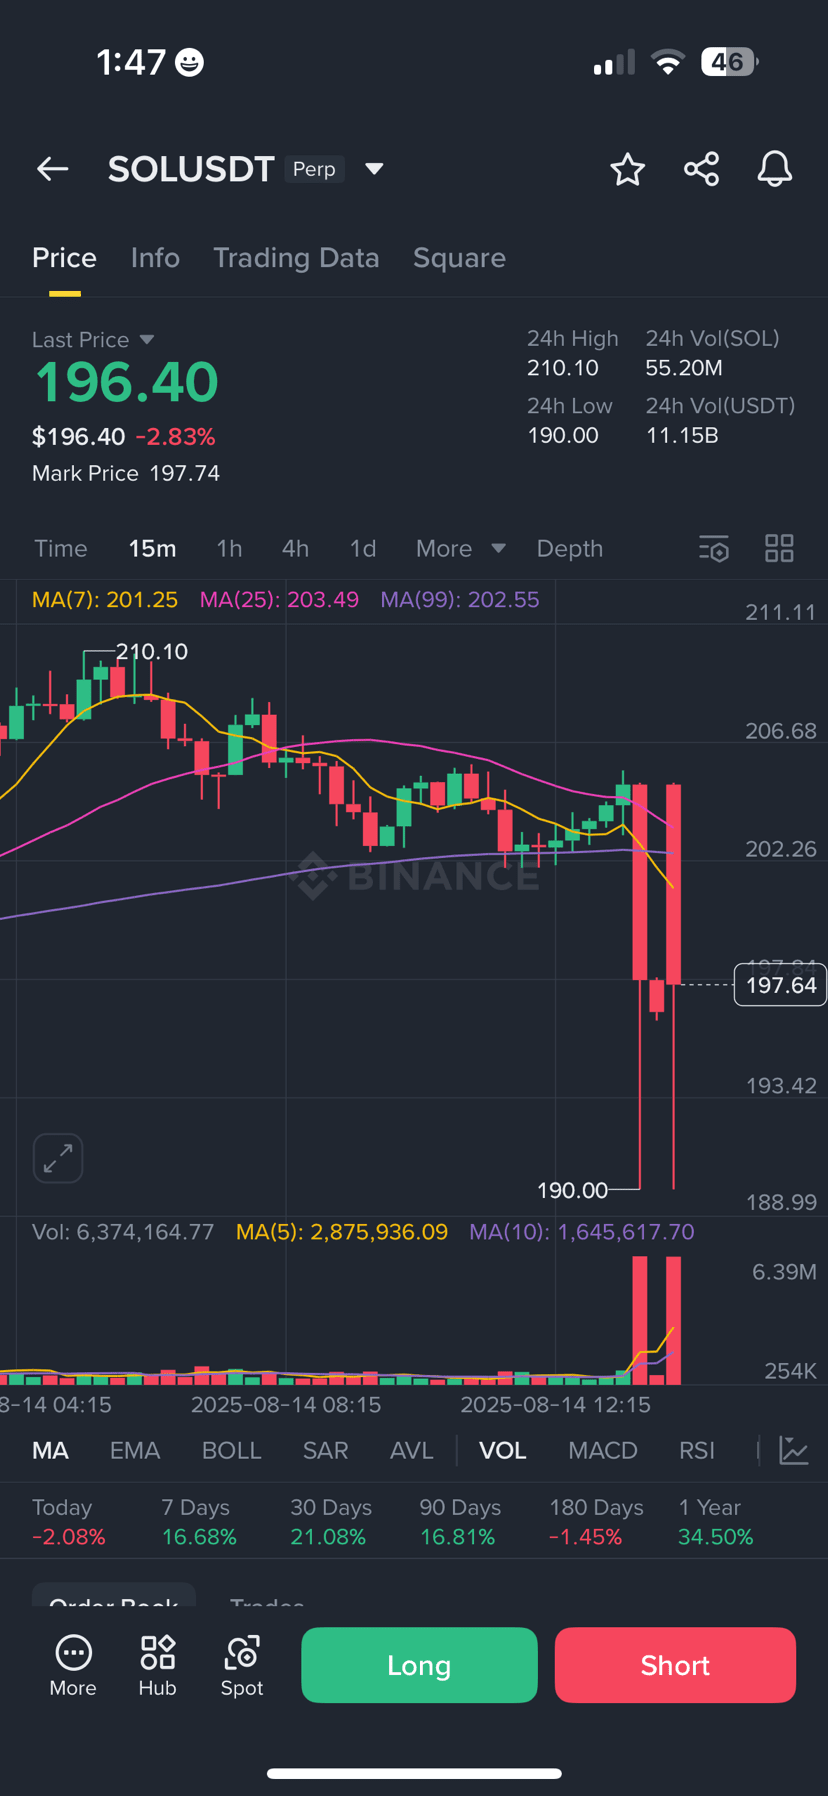Select the RSI sub-indicator

point(697,1450)
